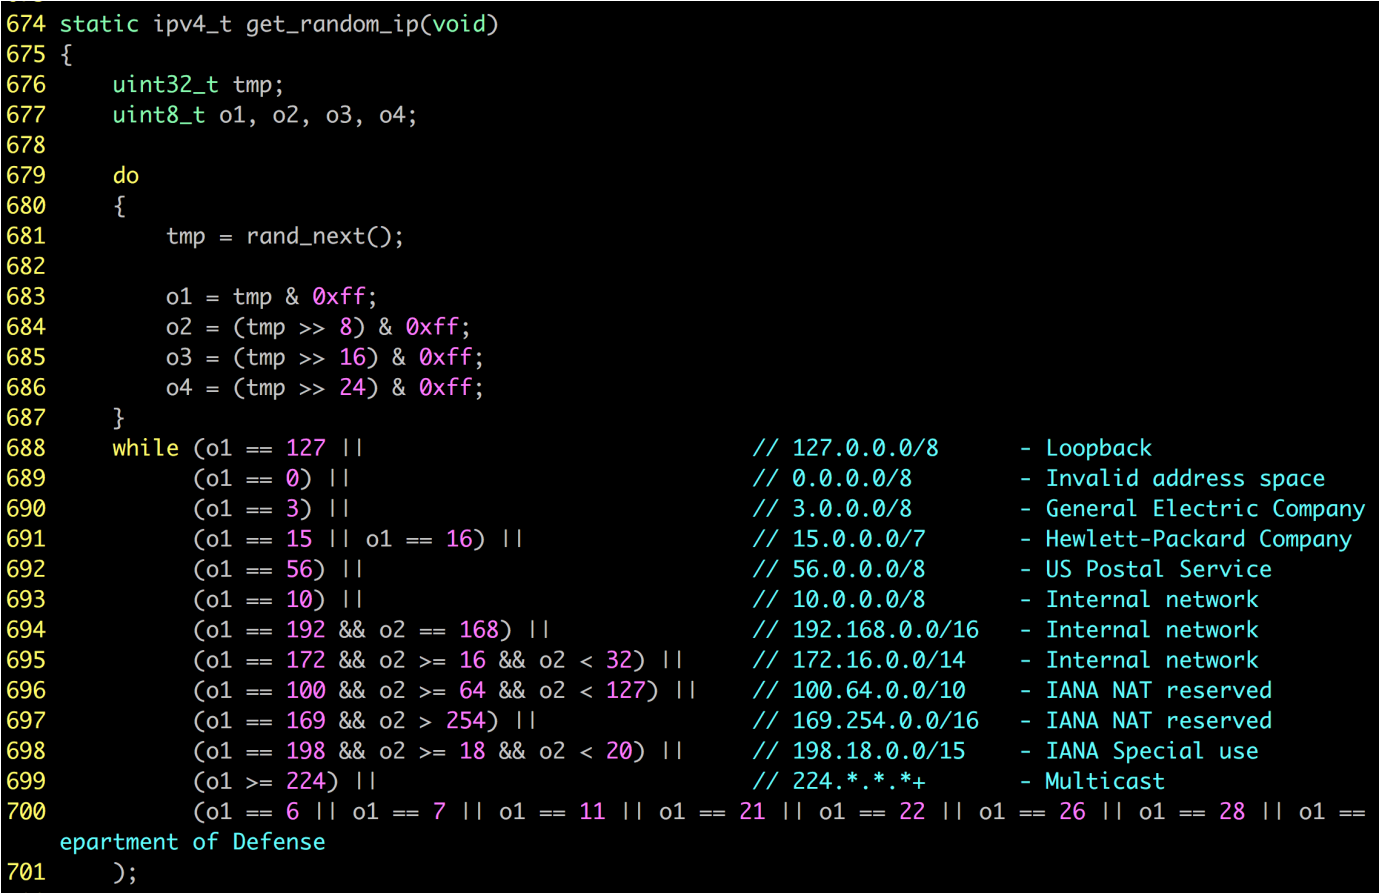This screenshot has height=893, width=1379.
Task: Click the value 24 in the o4 shift
Action: [352, 387]
